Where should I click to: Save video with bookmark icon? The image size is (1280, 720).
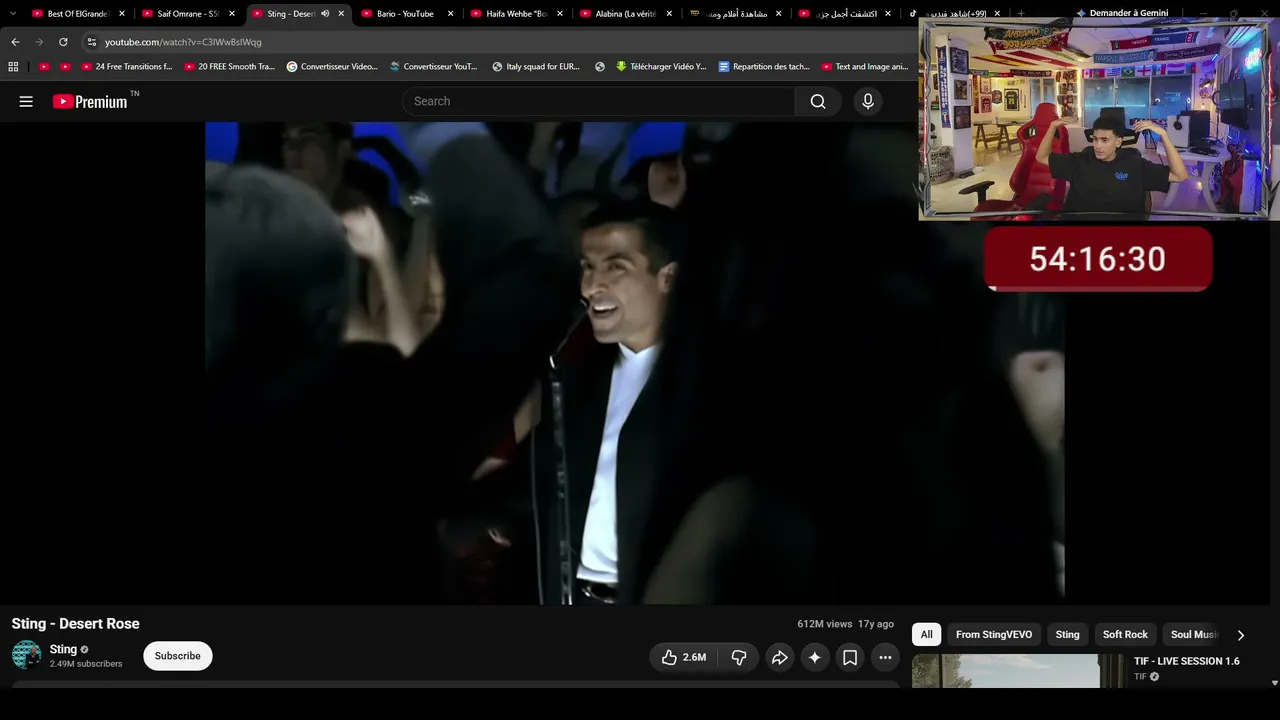(x=850, y=657)
